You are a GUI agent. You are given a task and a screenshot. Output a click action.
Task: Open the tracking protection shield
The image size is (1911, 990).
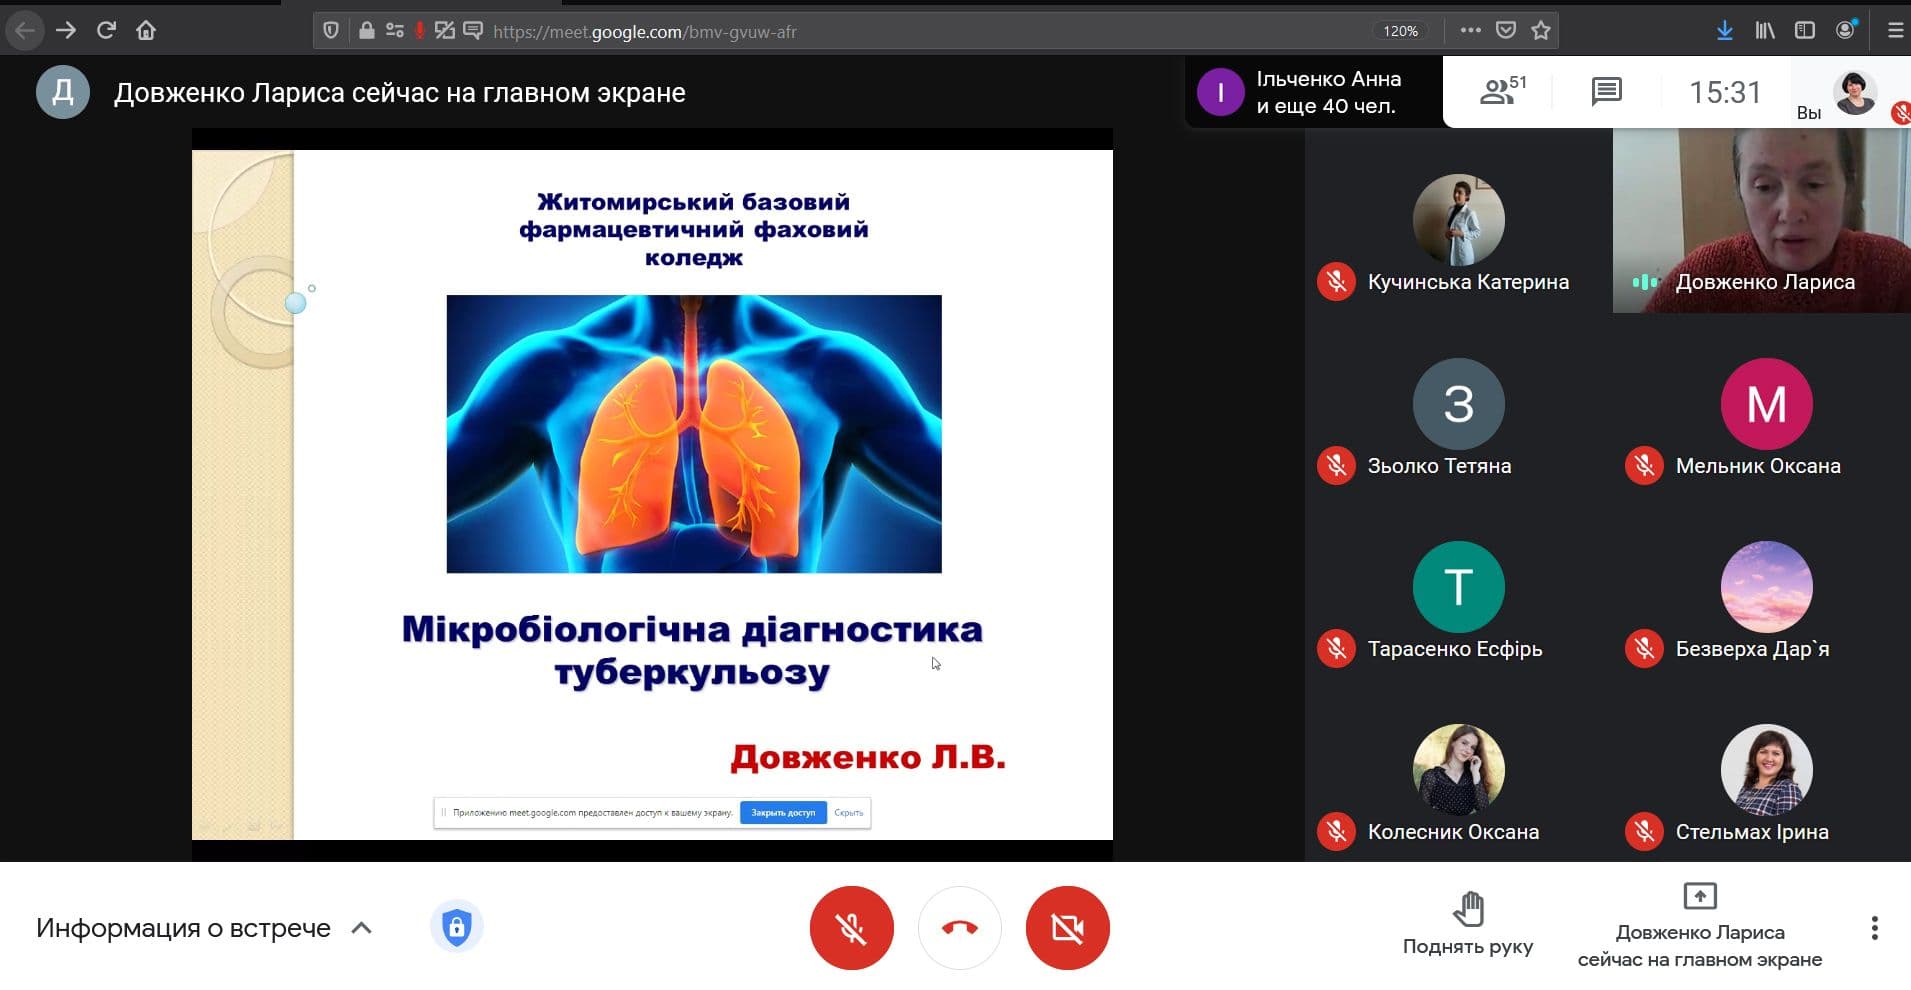click(x=331, y=31)
